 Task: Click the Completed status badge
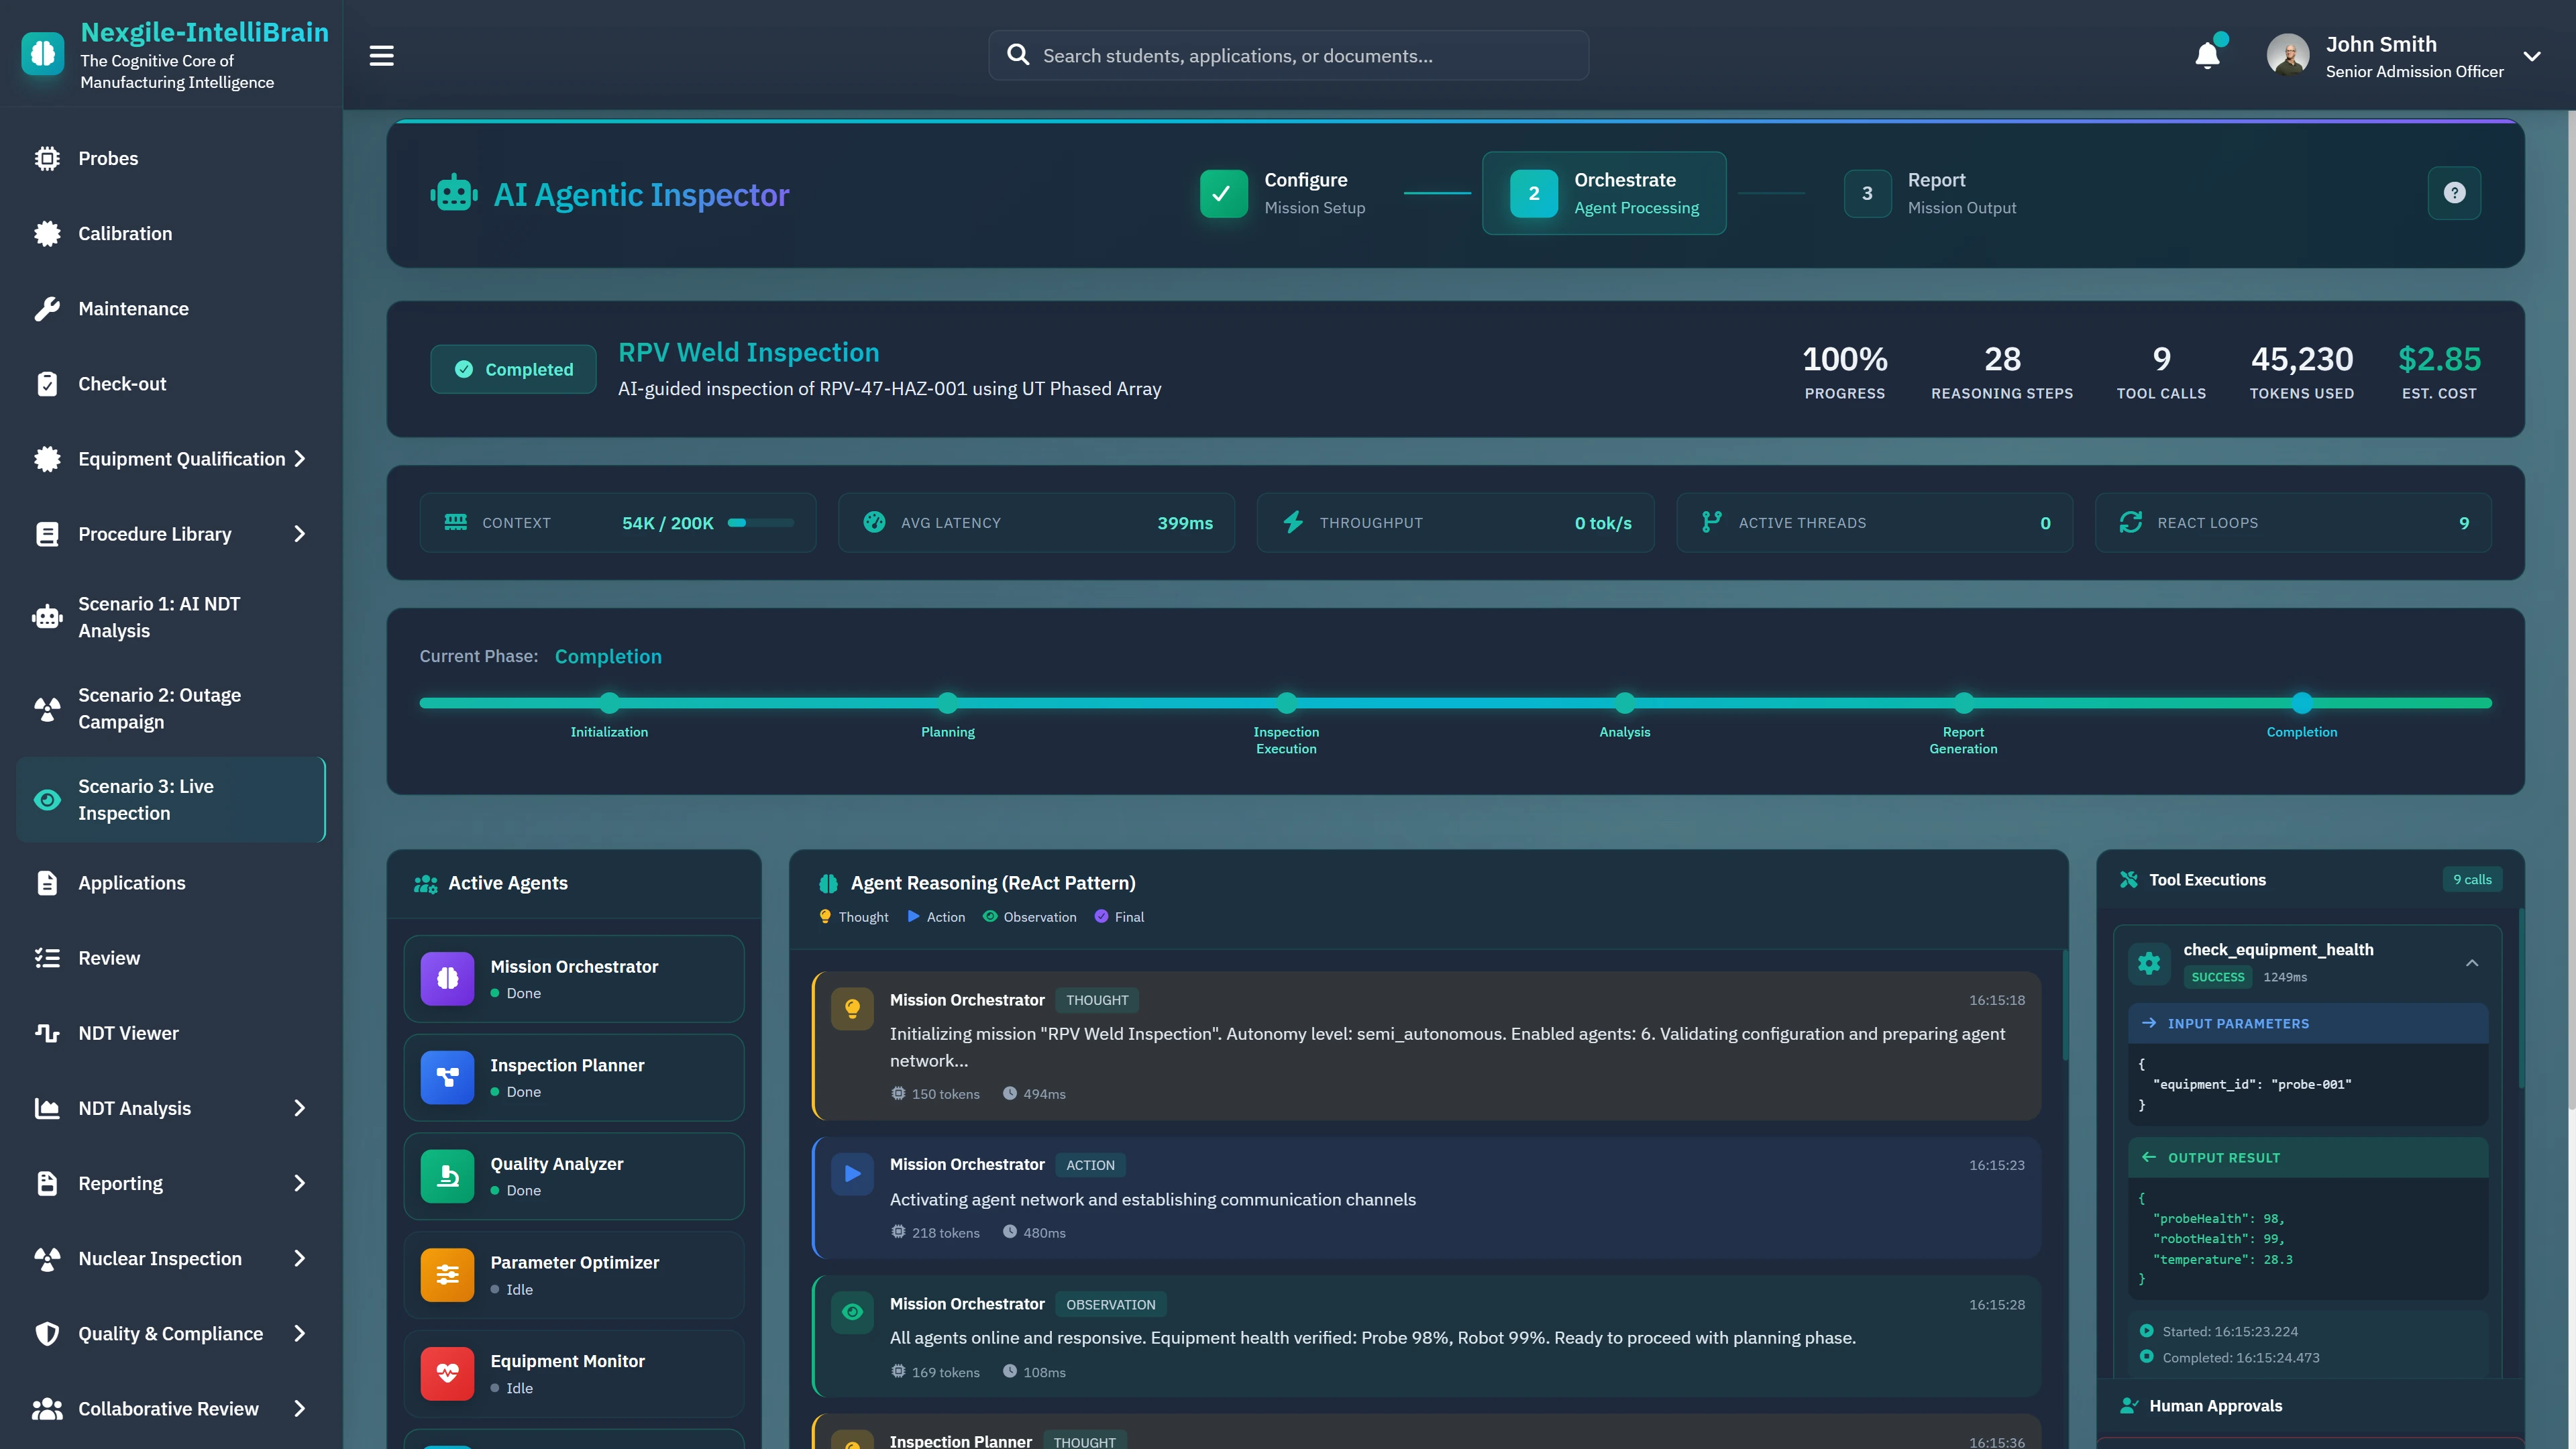click(x=514, y=369)
